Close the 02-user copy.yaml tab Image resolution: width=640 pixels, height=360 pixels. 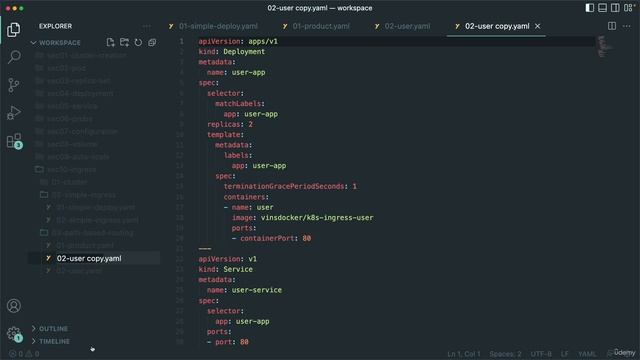tap(538, 26)
